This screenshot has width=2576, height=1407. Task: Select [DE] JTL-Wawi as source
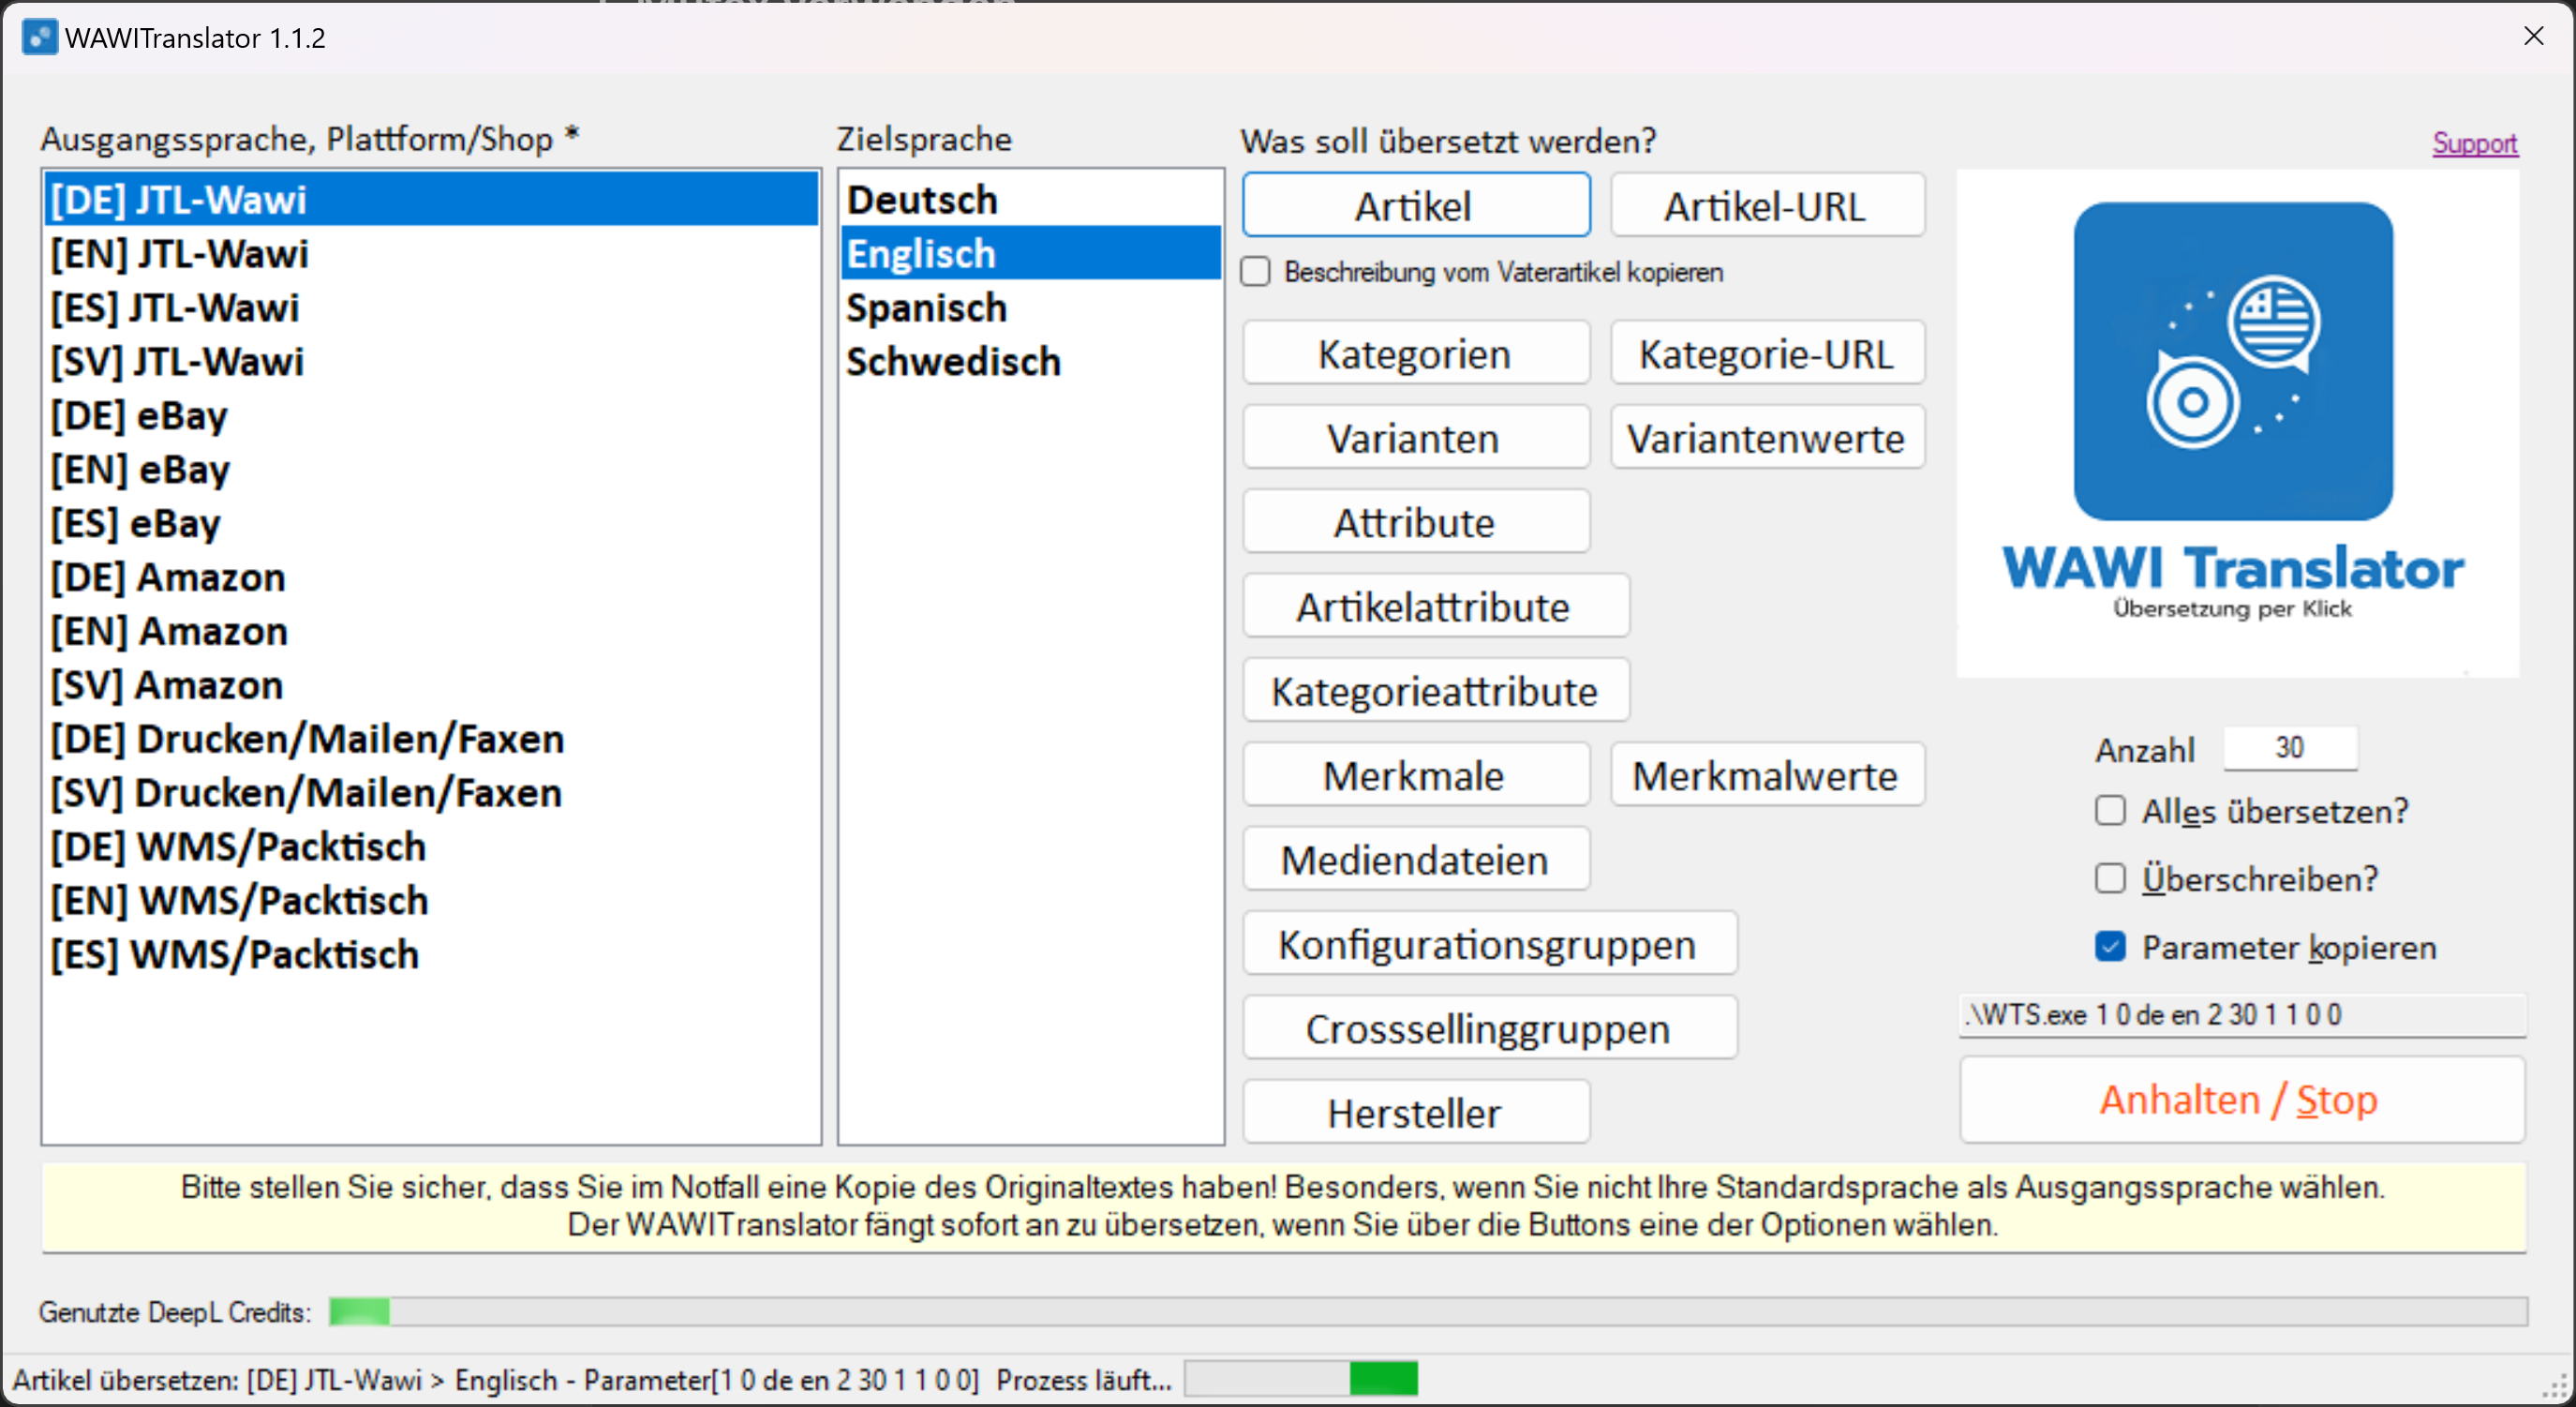(x=432, y=199)
